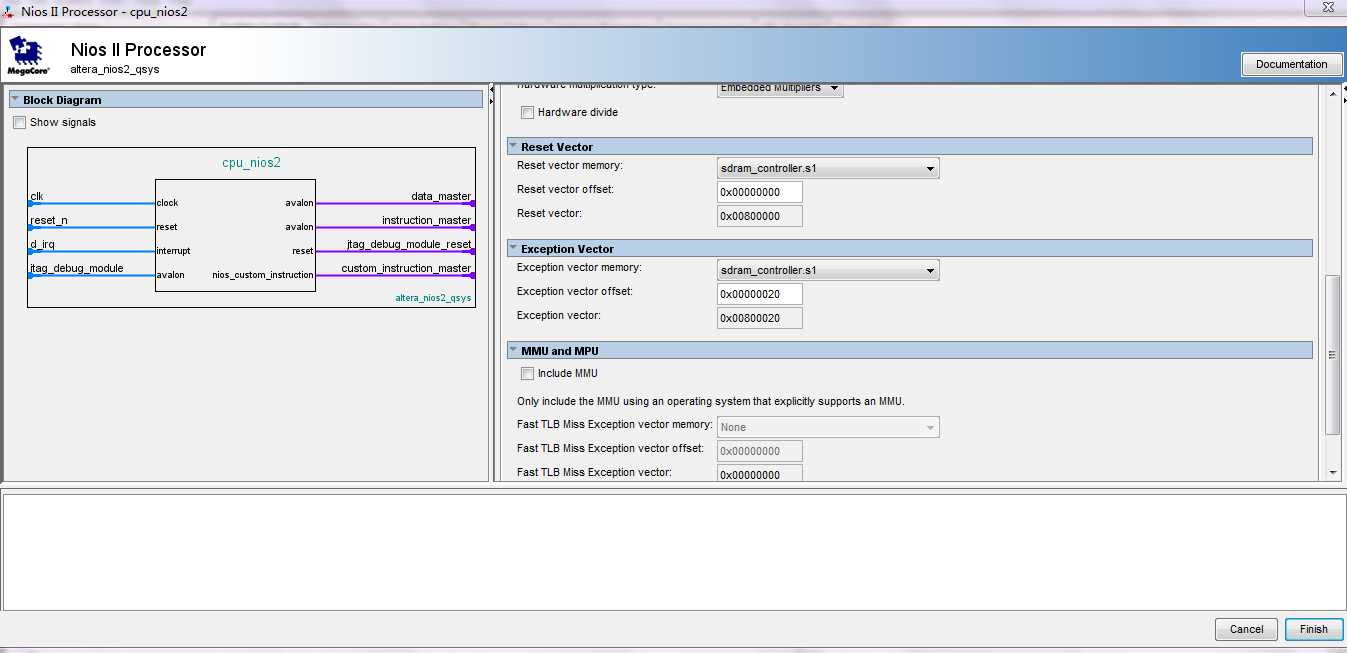The width and height of the screenshot is (1347, 653).
Task: Open the Embedded Multipliers dropdown
Action: 780,88
